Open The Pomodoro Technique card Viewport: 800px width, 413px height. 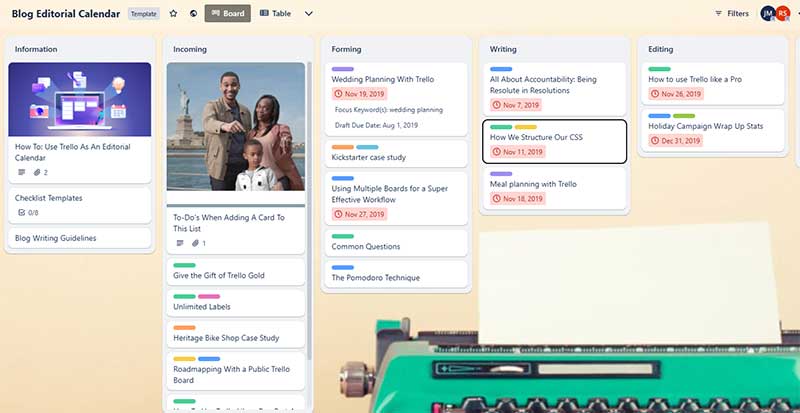tap(375, 277)
